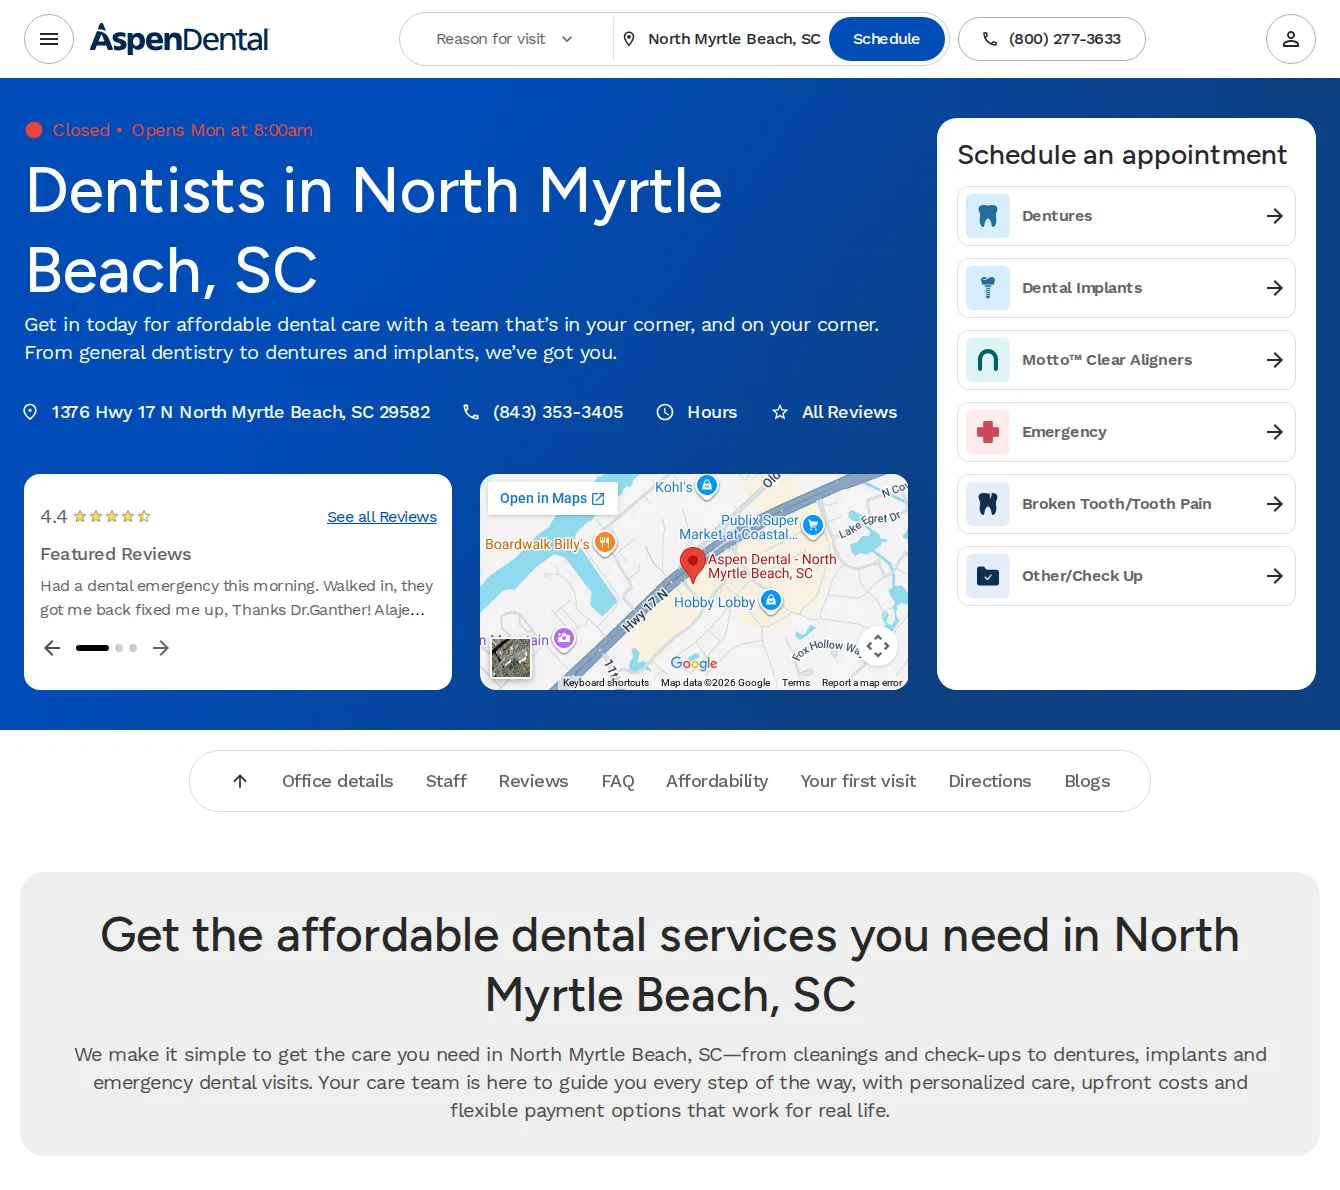The height and width of the screenshot is (1190, 1340).
Task: Show next featured review
Action: (x=161, y=648)
